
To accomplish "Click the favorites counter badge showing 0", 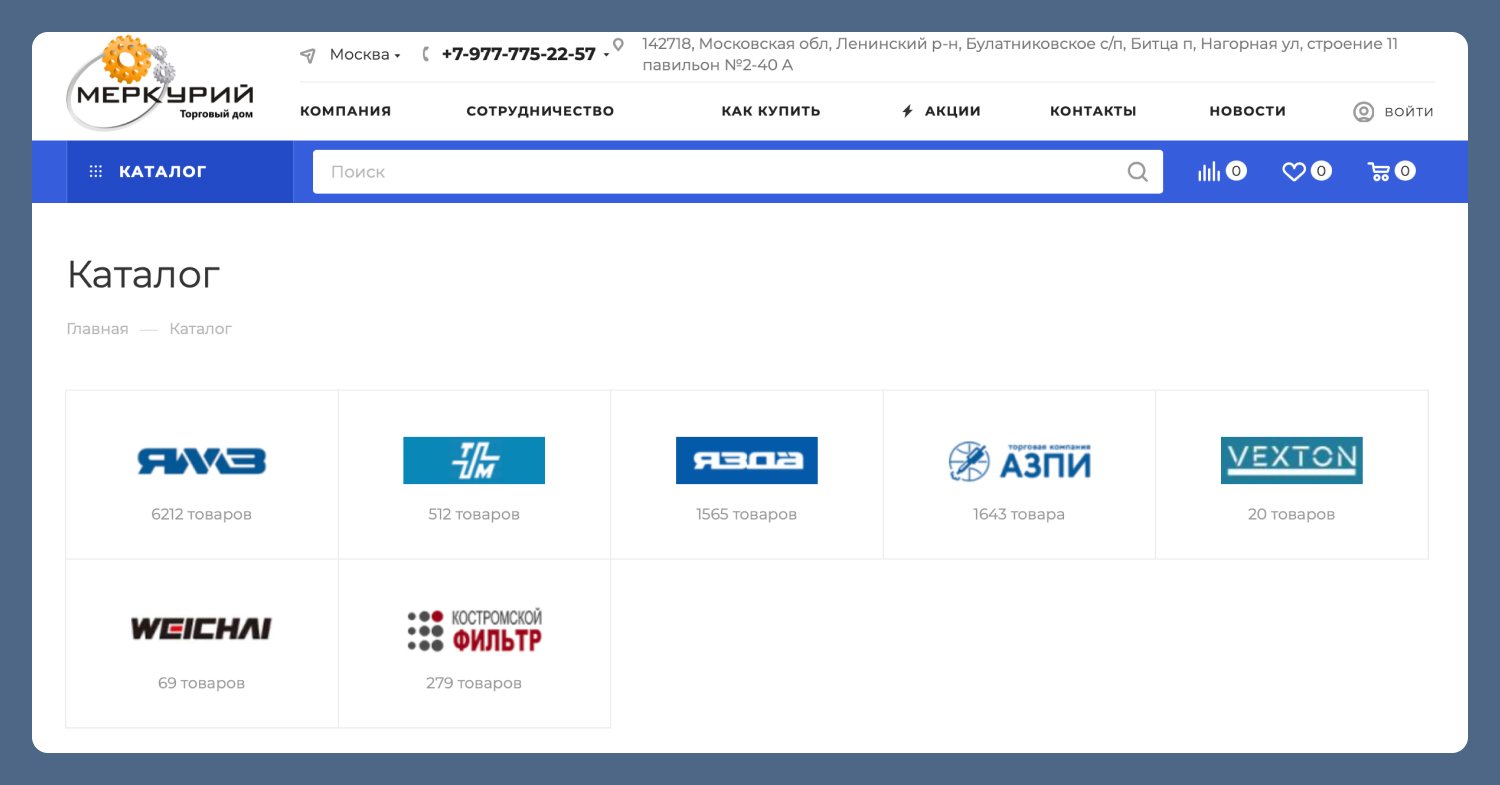I will [x=1321, y=171].
